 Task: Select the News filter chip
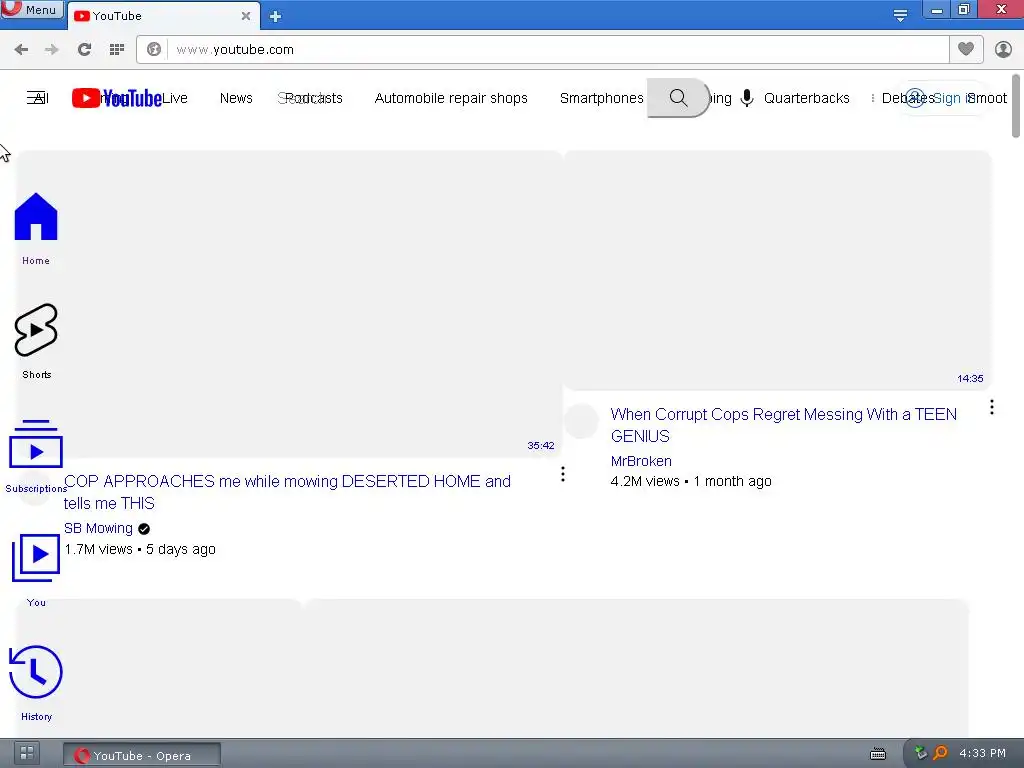(236, 98)
